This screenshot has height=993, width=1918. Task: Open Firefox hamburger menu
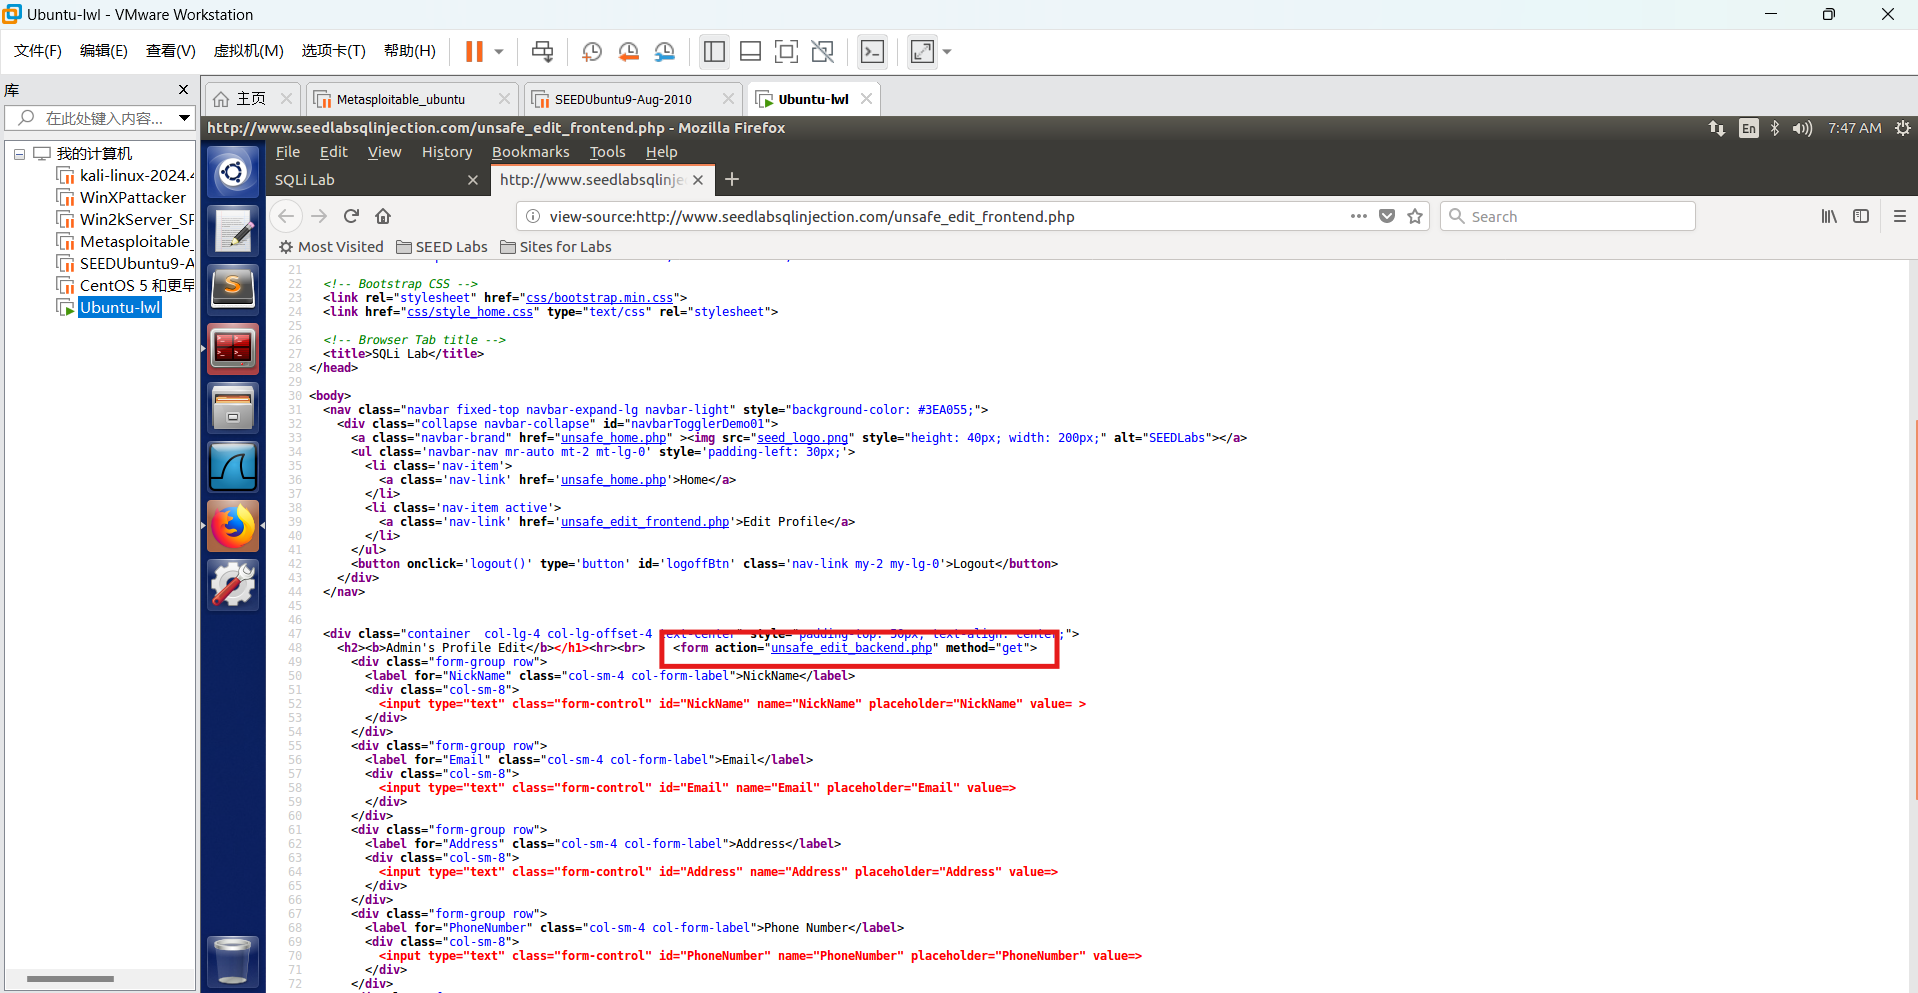[1900, 216]
